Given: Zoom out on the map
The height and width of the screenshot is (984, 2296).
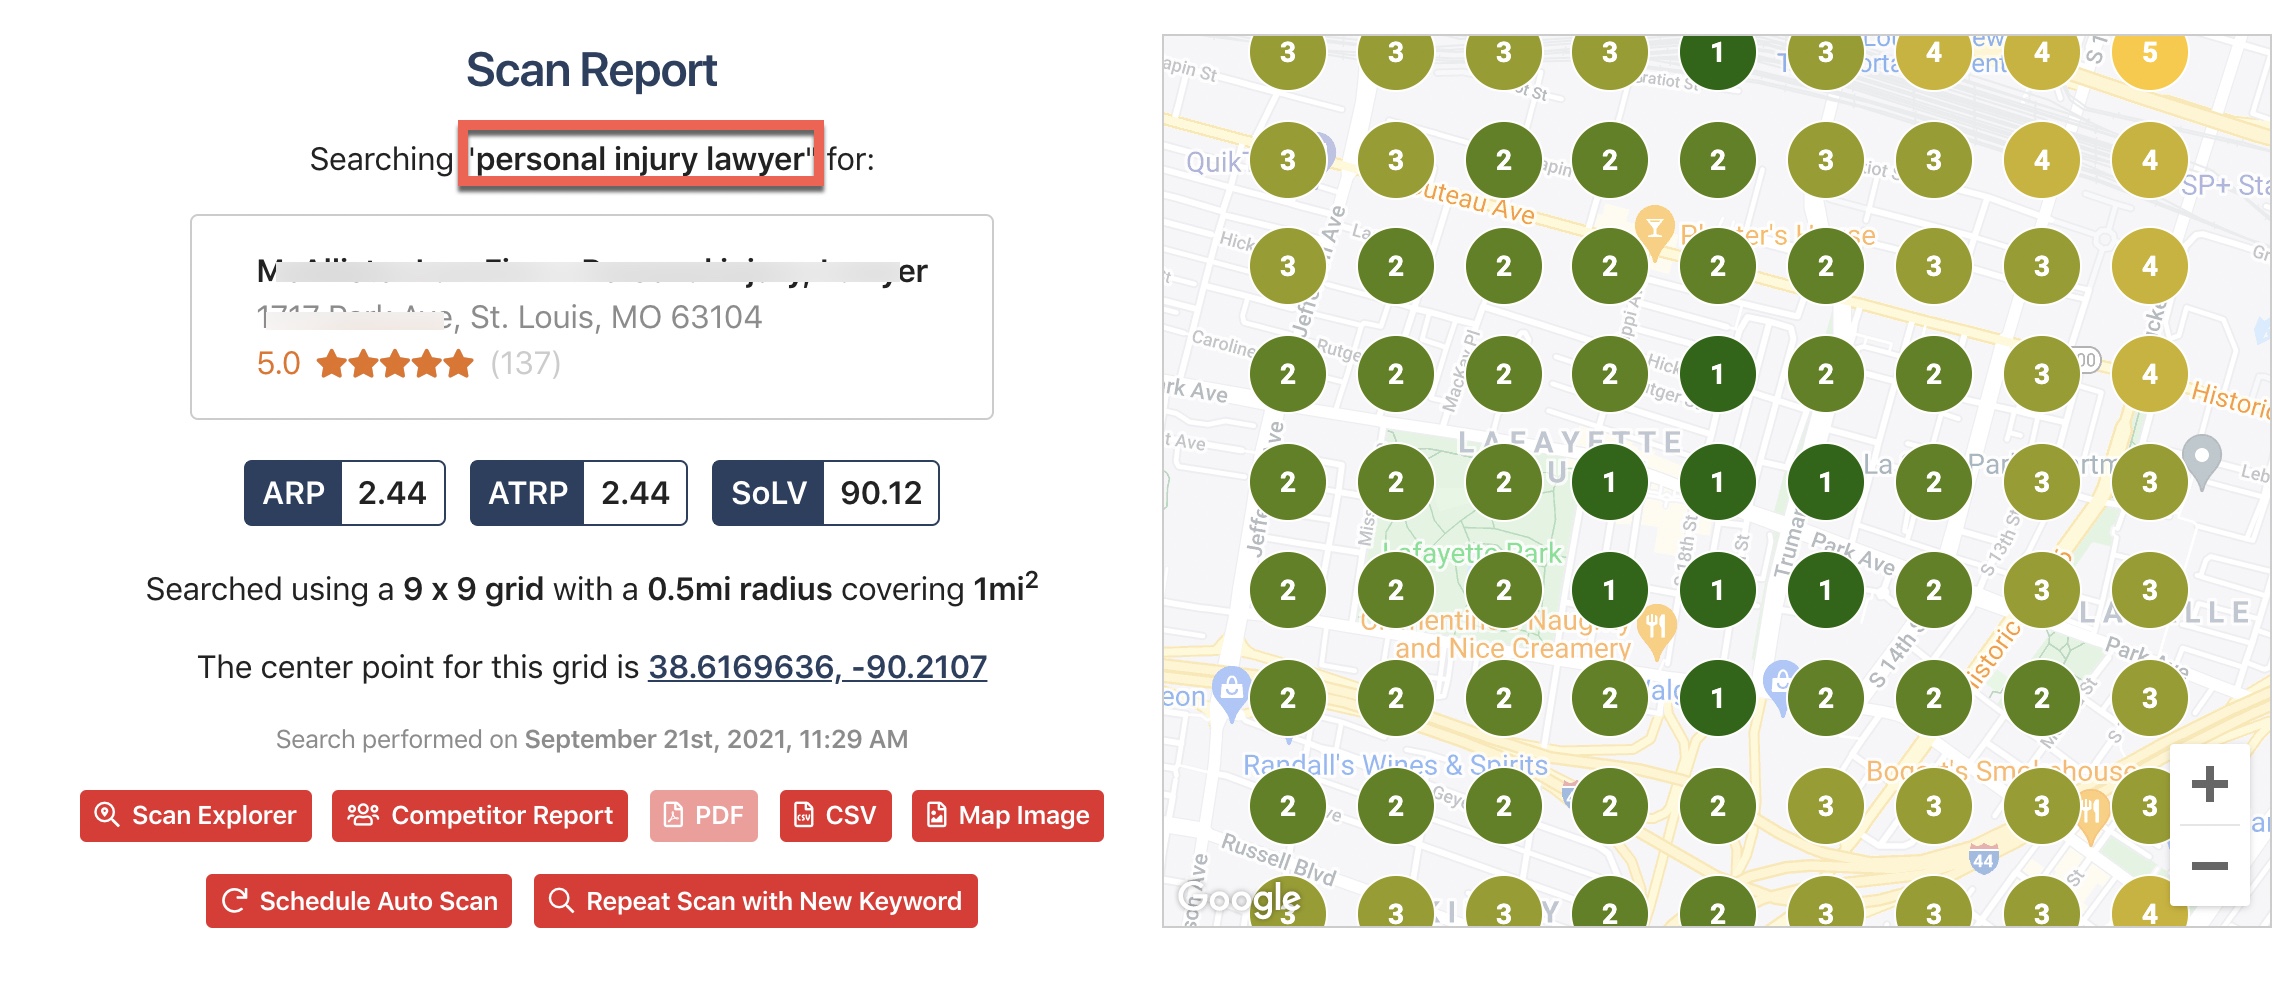Looking at the screenshot, I should [x=2209, y=866].
